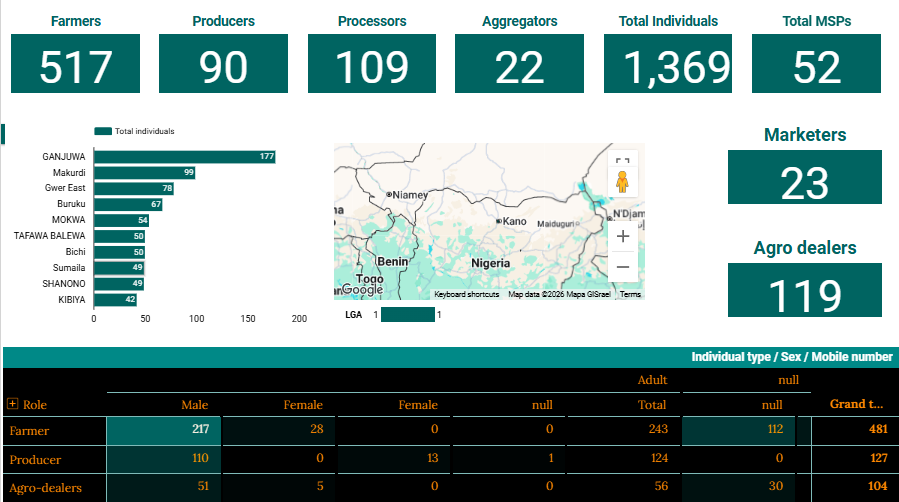
Task: Click Producer adult total 124
Action: click(x=624, y=460)
